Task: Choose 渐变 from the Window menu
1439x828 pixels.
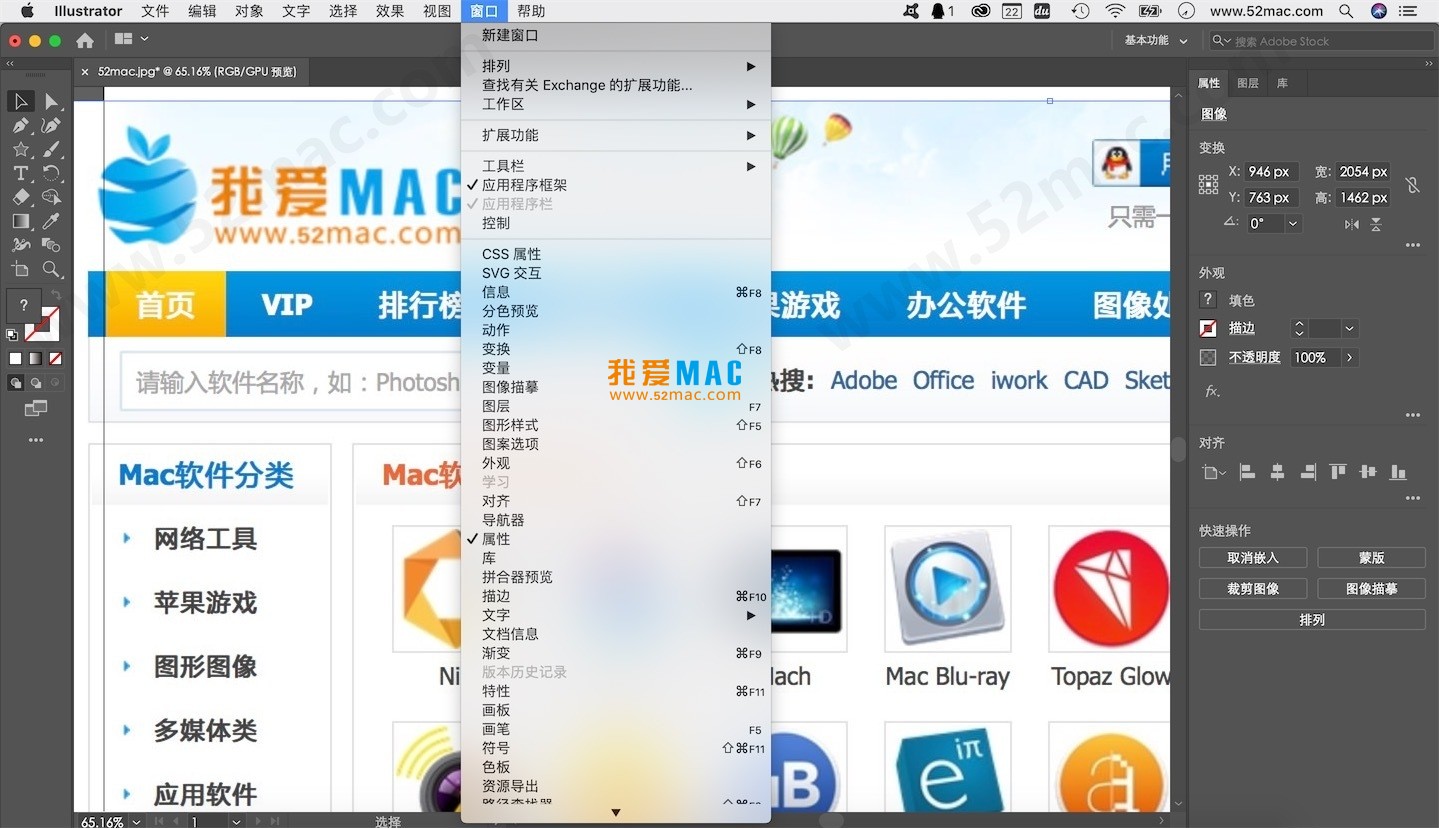Action: [x=616, y=653]
